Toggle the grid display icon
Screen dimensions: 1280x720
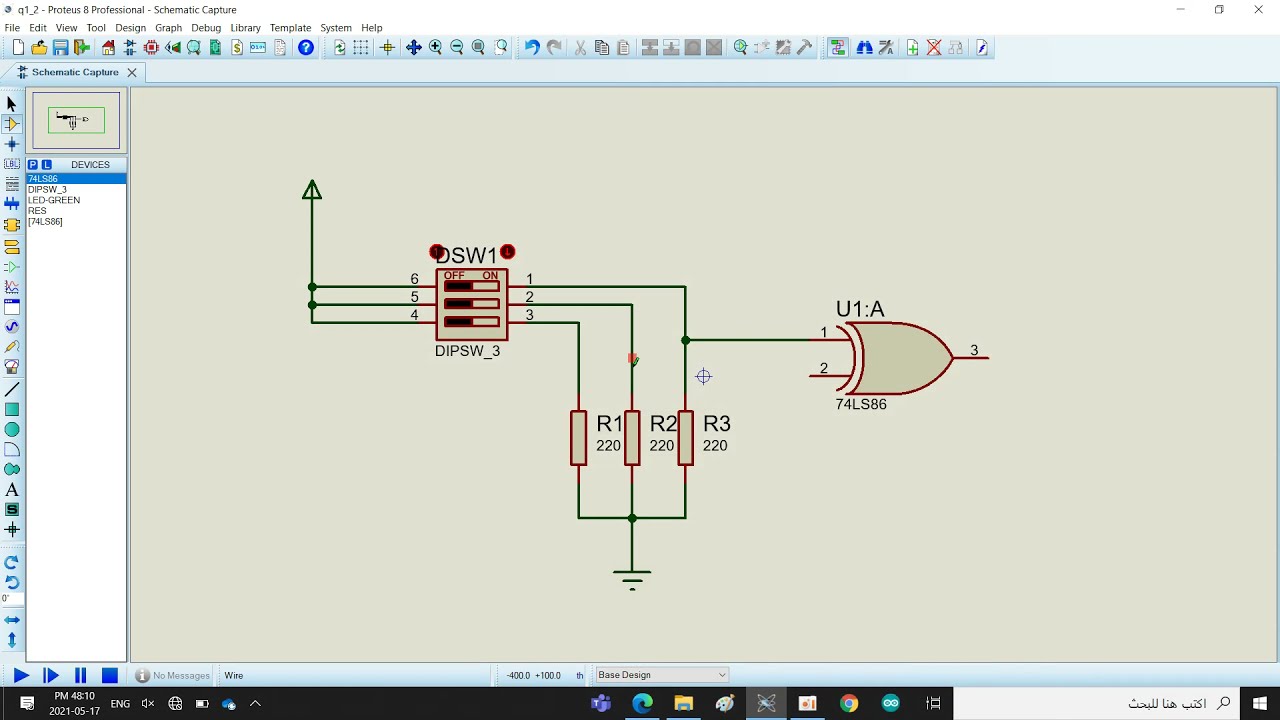coord(361,47)
